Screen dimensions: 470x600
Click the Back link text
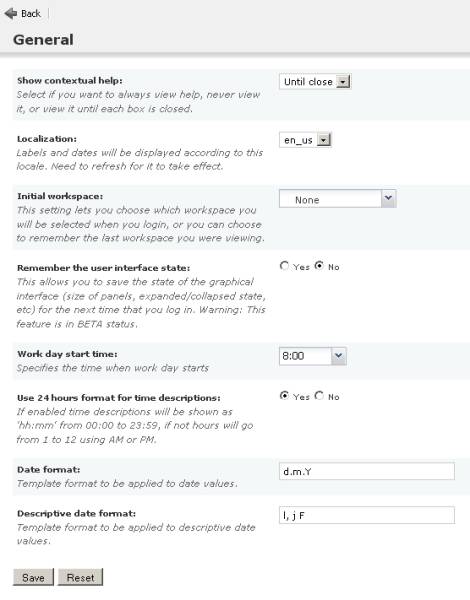click(x=31, y=14)
